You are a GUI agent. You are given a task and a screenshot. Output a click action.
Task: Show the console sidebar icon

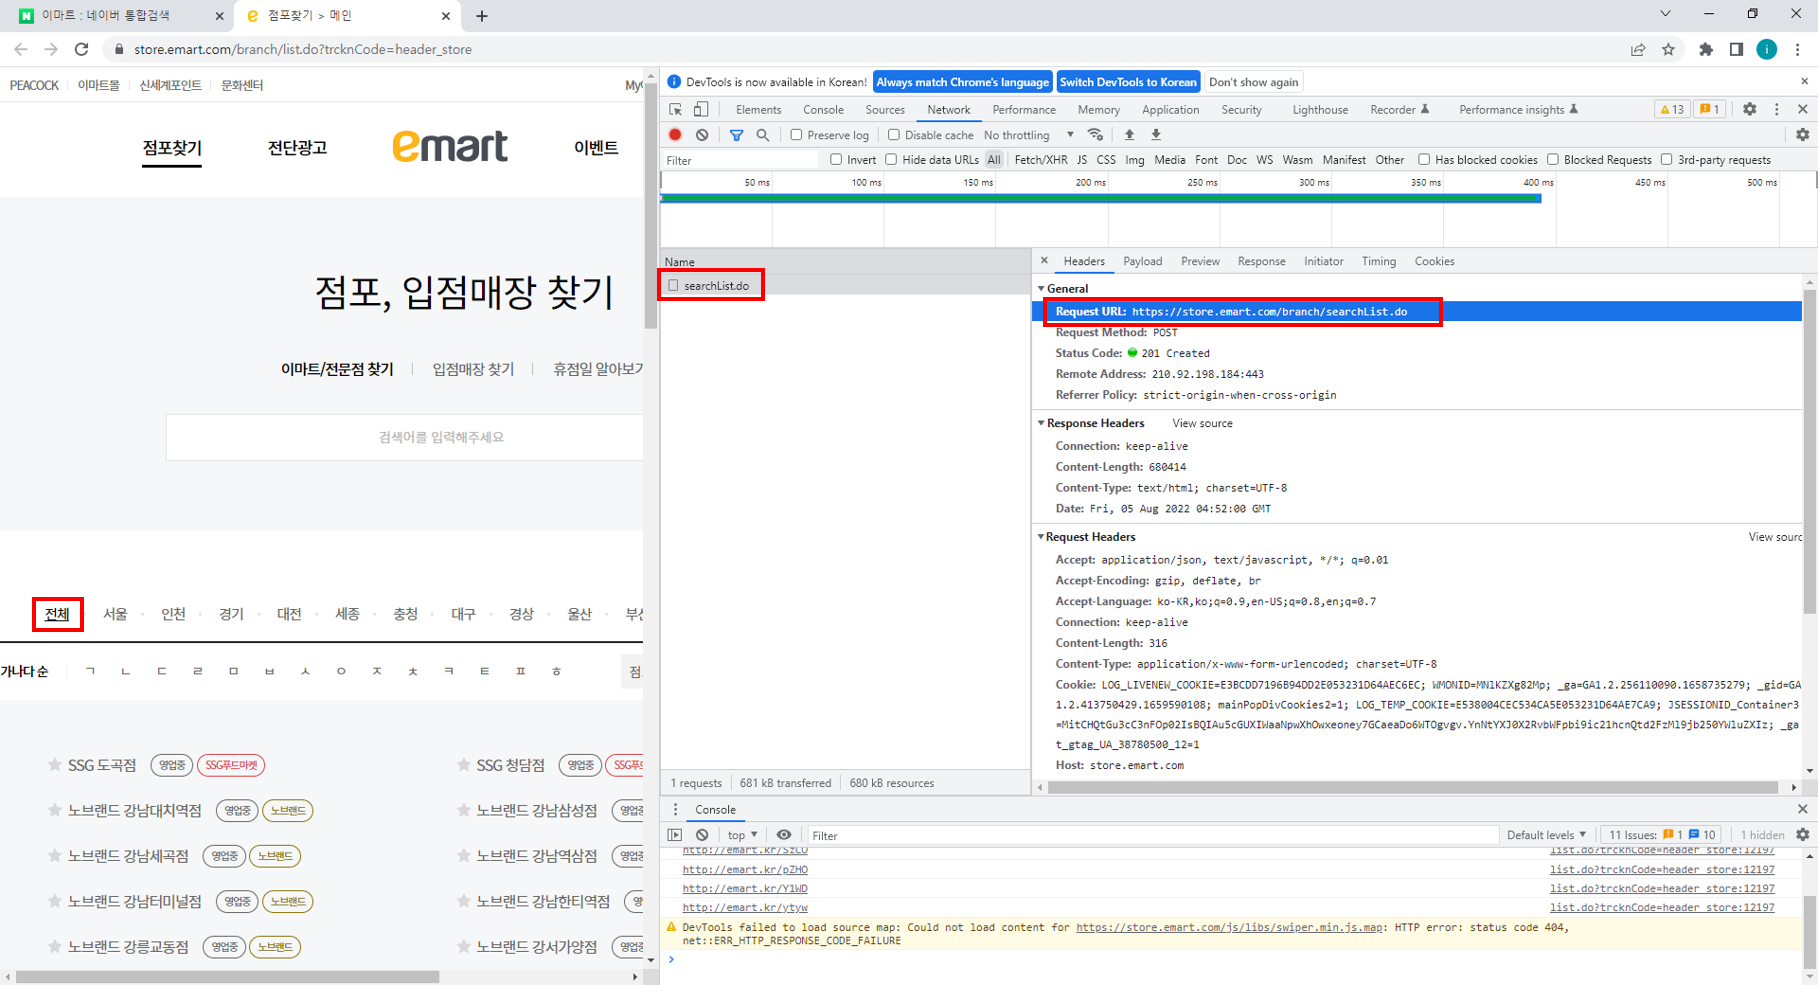coord(675,835)
